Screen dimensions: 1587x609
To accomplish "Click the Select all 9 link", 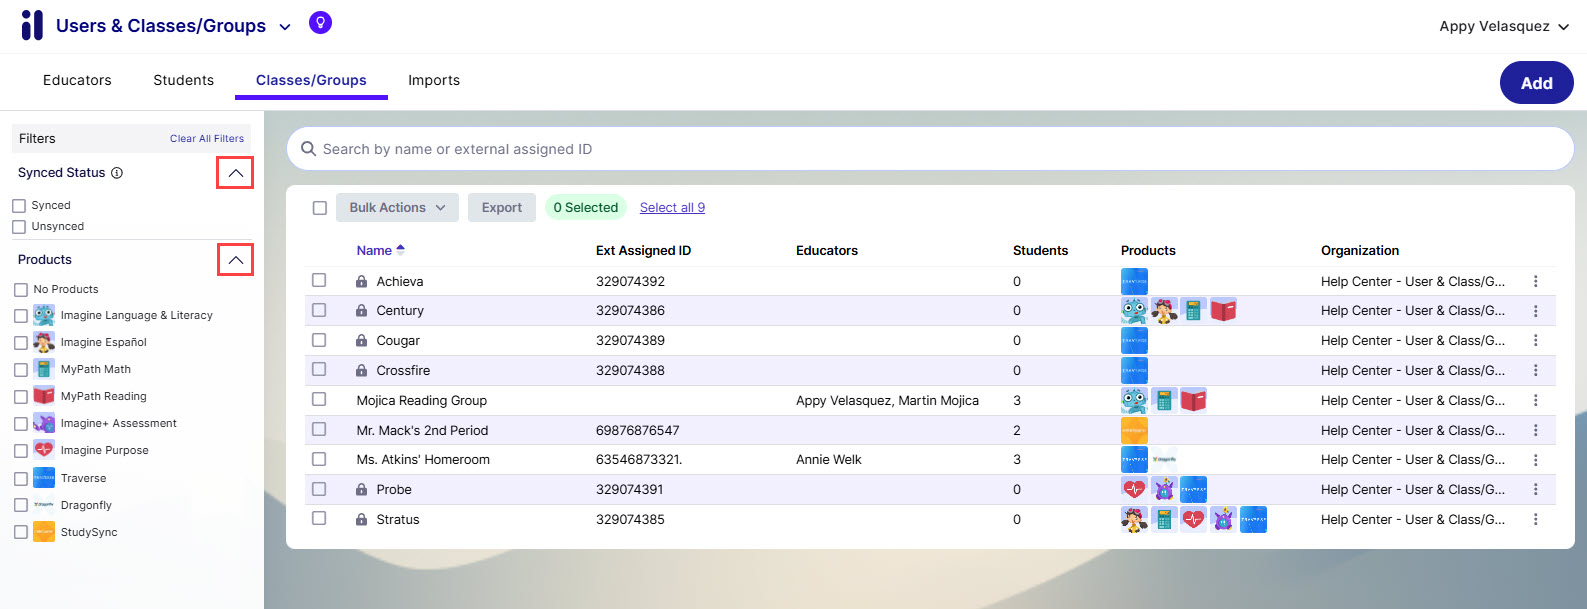I will [x=672, y=208].
